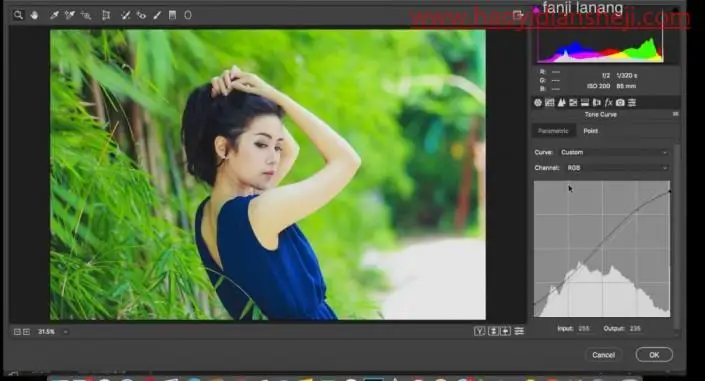The width and height of the screenshot is (705, 381).
Task: Click the OK button
Action: [x=654, y=355]
